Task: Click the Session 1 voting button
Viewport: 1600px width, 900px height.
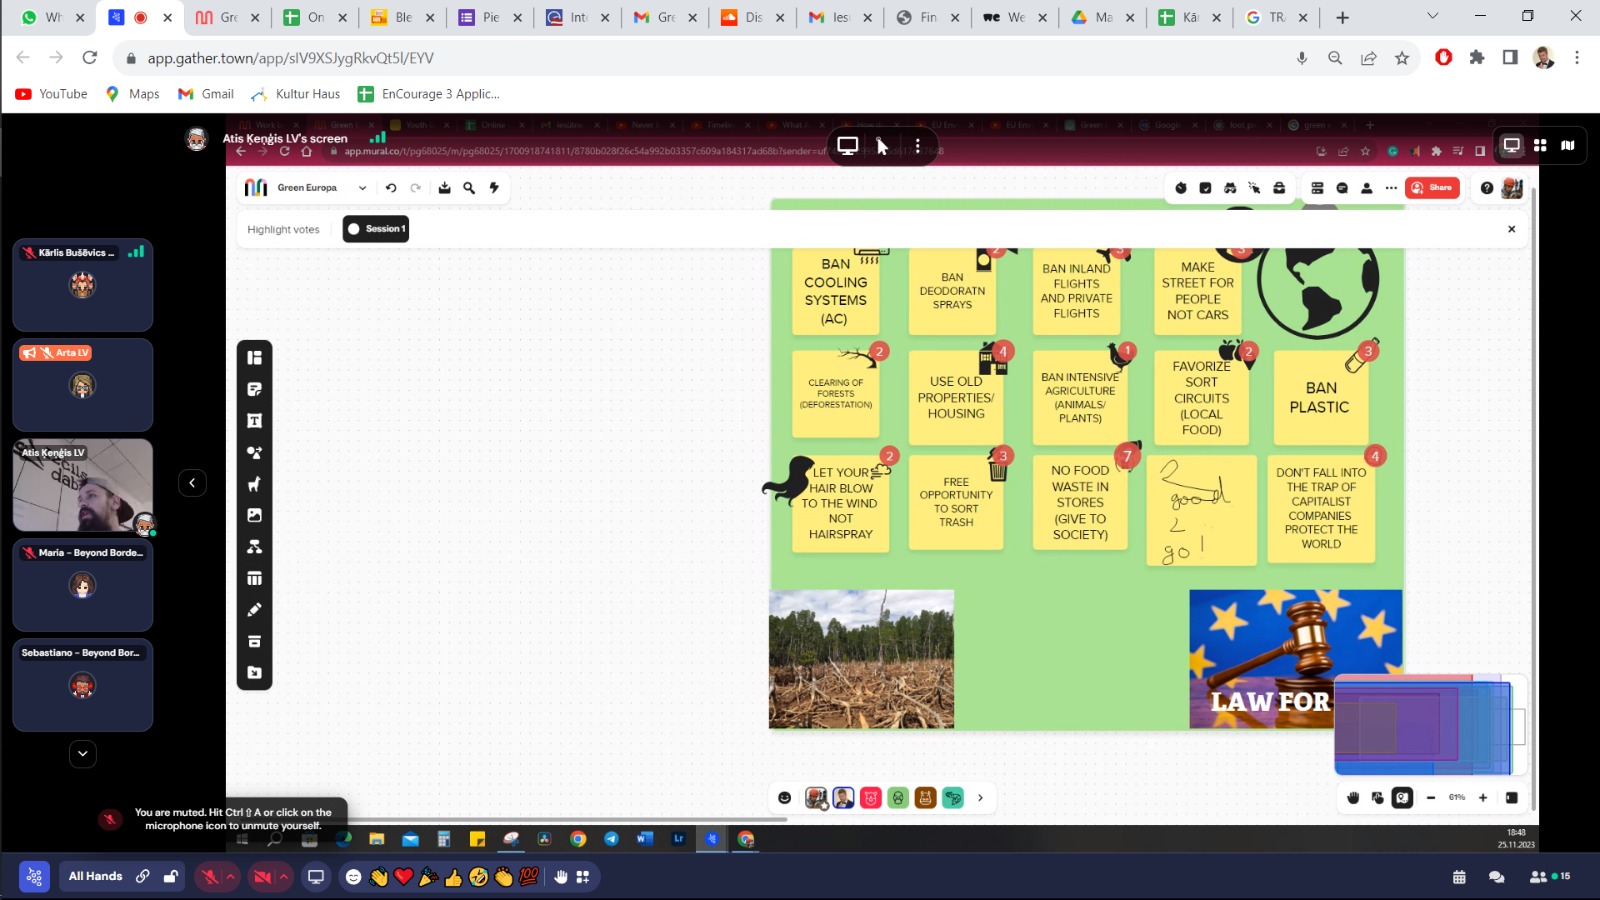Action: pos(376,229)
